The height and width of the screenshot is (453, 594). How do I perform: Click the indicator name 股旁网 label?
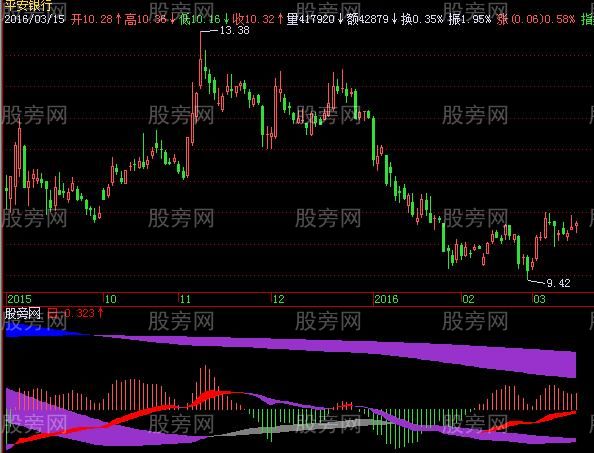pyautogui.click(x=22, y=313)
